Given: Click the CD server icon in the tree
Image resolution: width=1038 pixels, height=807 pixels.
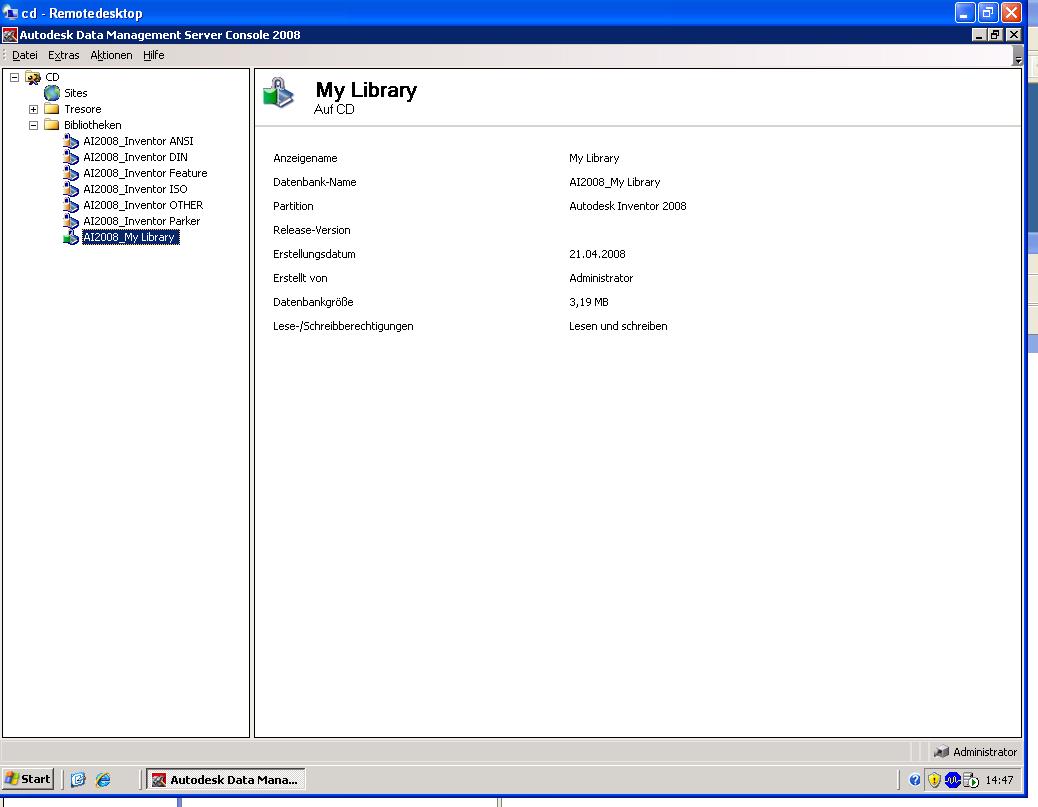Looking at the screenshot, I should [x=33, y=77].
